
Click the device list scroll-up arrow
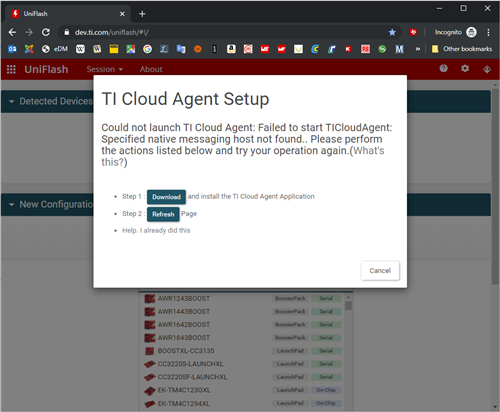pyautogui.click(x=348, y=297)
